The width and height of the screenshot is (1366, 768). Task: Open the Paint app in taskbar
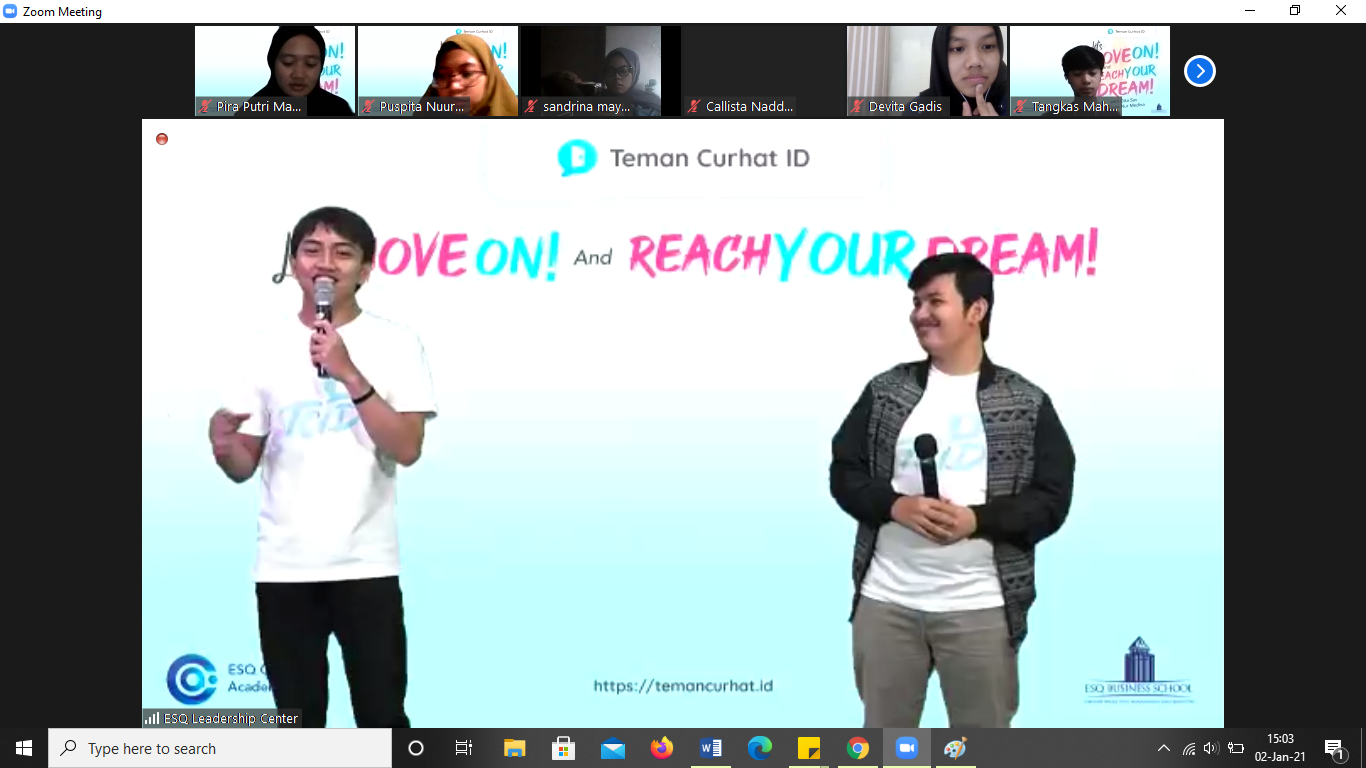(955, 748)
